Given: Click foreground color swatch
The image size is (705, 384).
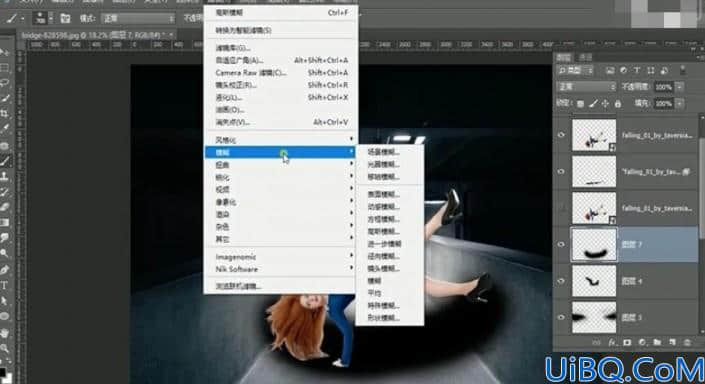Looking at the screenshot, I should [2, 372].
